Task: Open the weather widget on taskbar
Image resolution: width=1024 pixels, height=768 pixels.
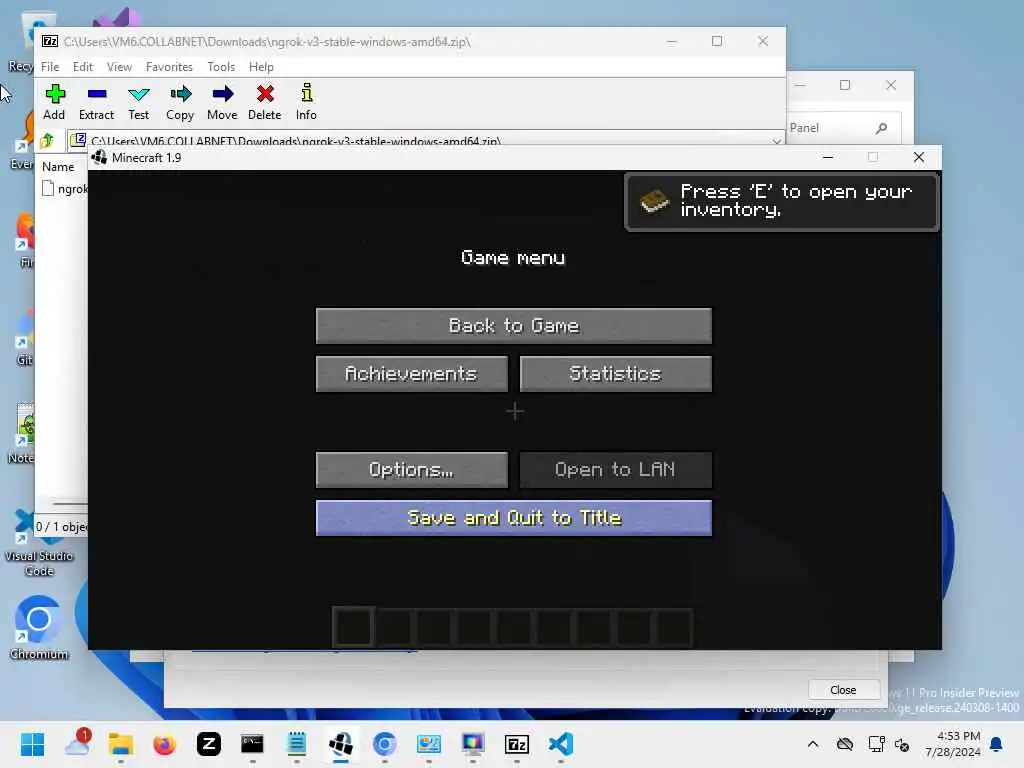Action: (x=77, y=744)
